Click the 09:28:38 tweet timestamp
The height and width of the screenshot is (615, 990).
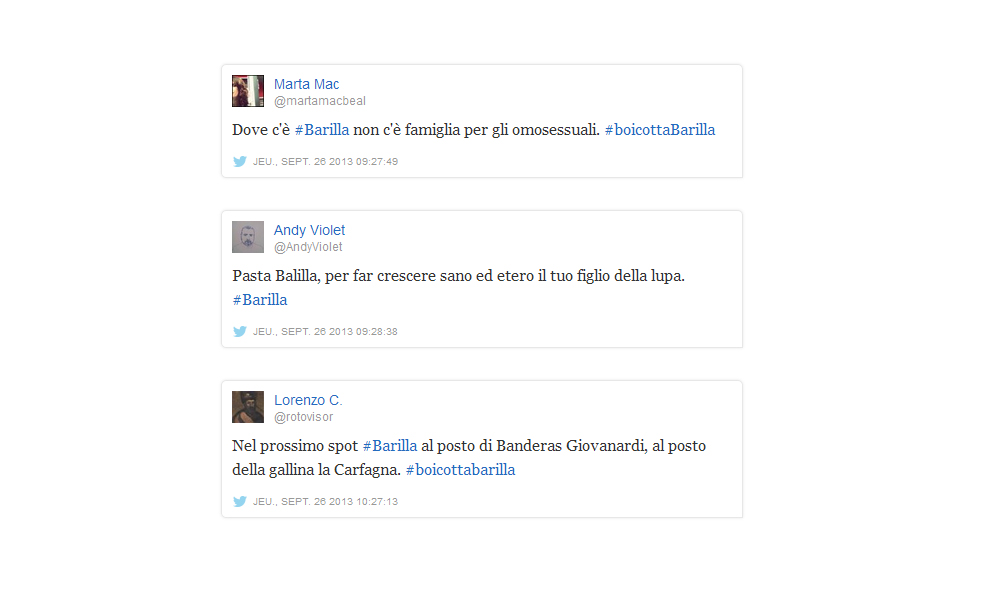[326, 331]
